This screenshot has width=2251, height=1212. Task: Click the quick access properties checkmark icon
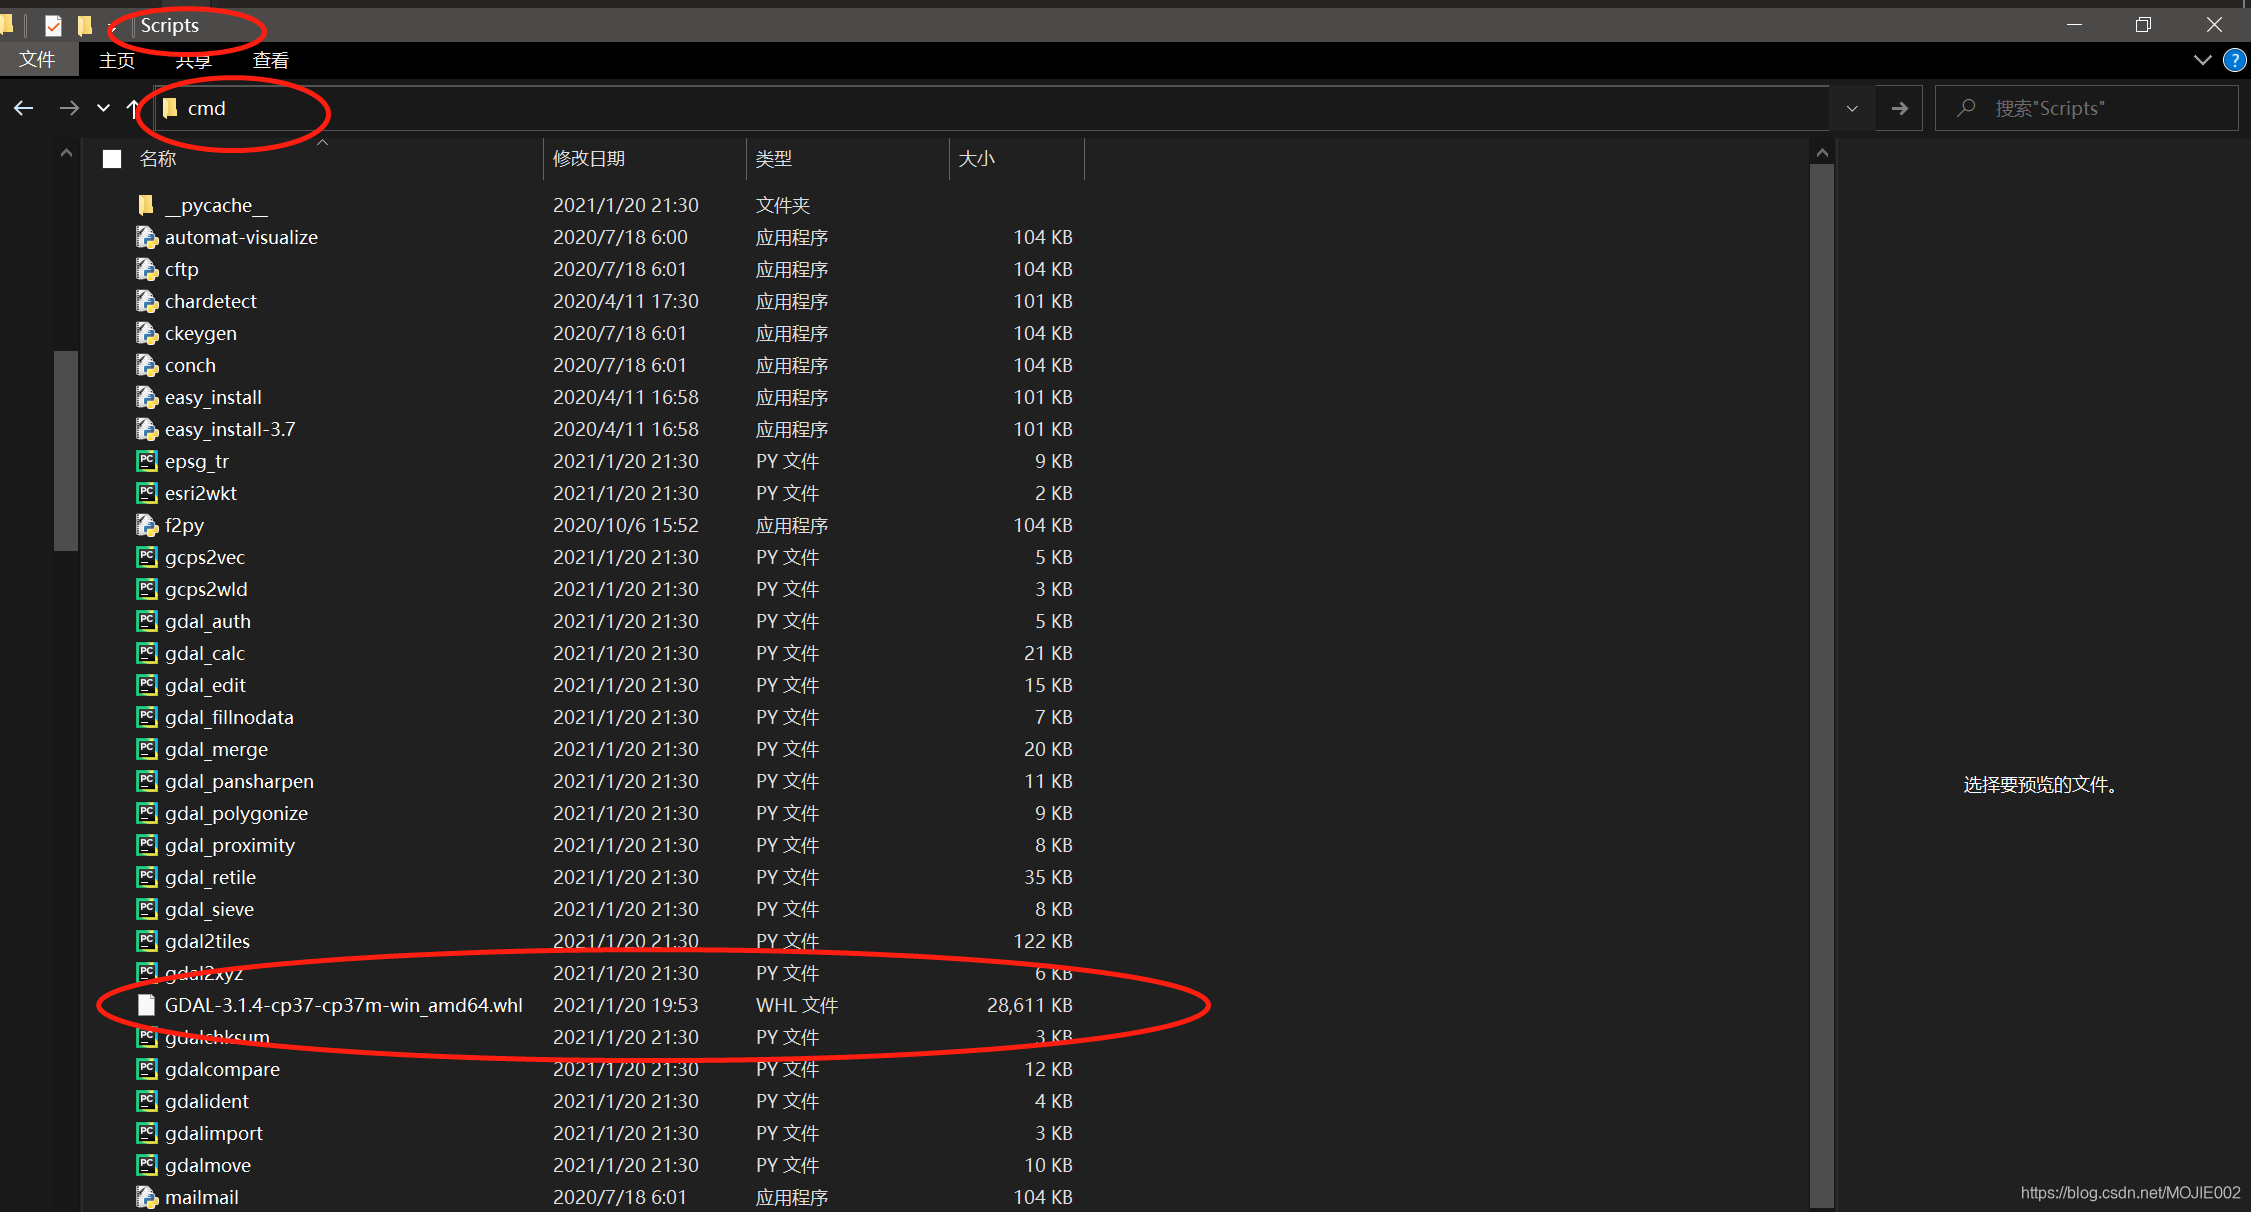tap(53, 25)
